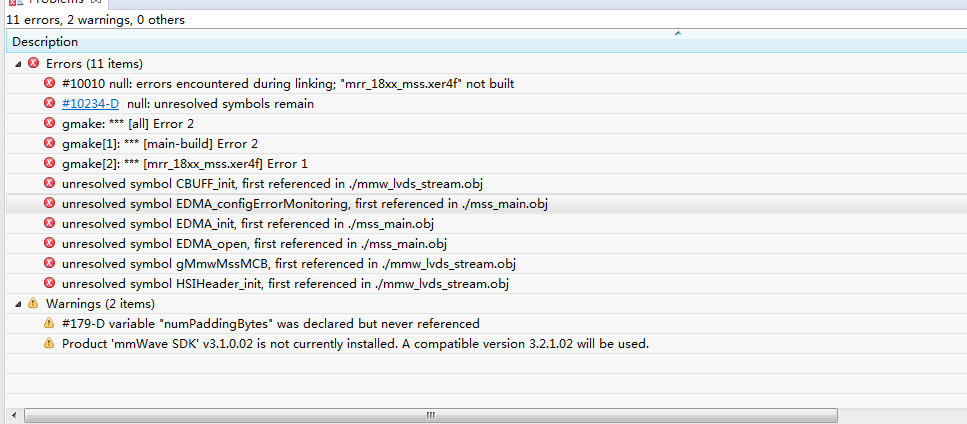Collapse the Errors (11 items) group
Screen dimensions: 967x424
(x=18, y=63)
